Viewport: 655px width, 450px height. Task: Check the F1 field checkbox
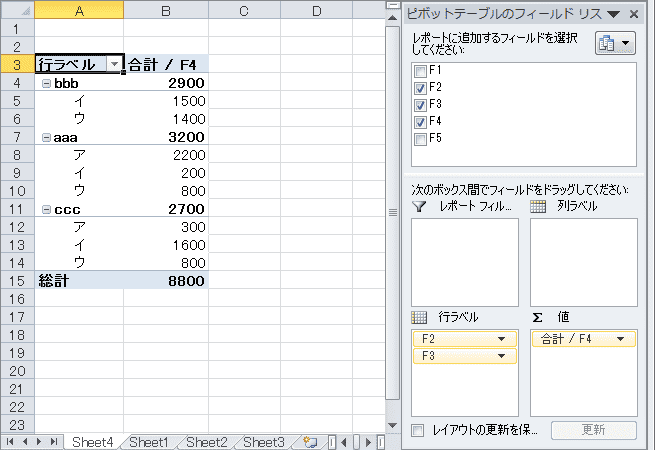click(x=420, y=71)
